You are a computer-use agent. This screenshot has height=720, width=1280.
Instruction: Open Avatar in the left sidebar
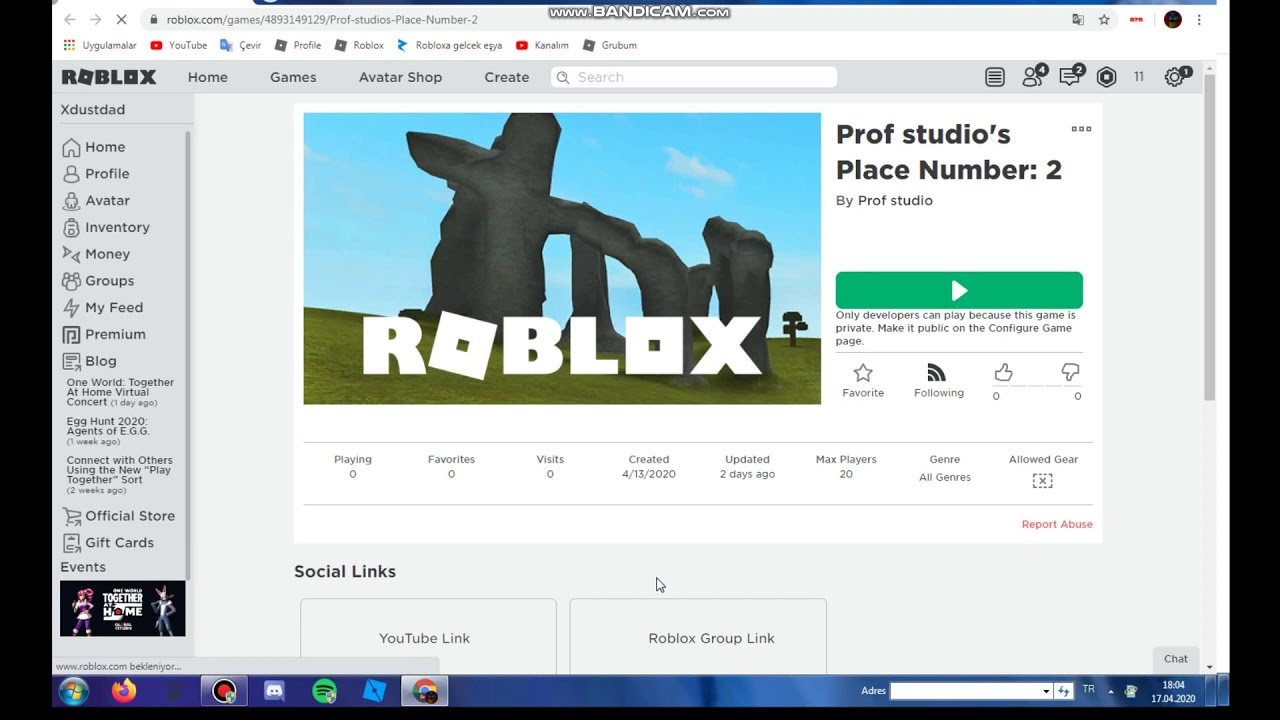point(96,201)
